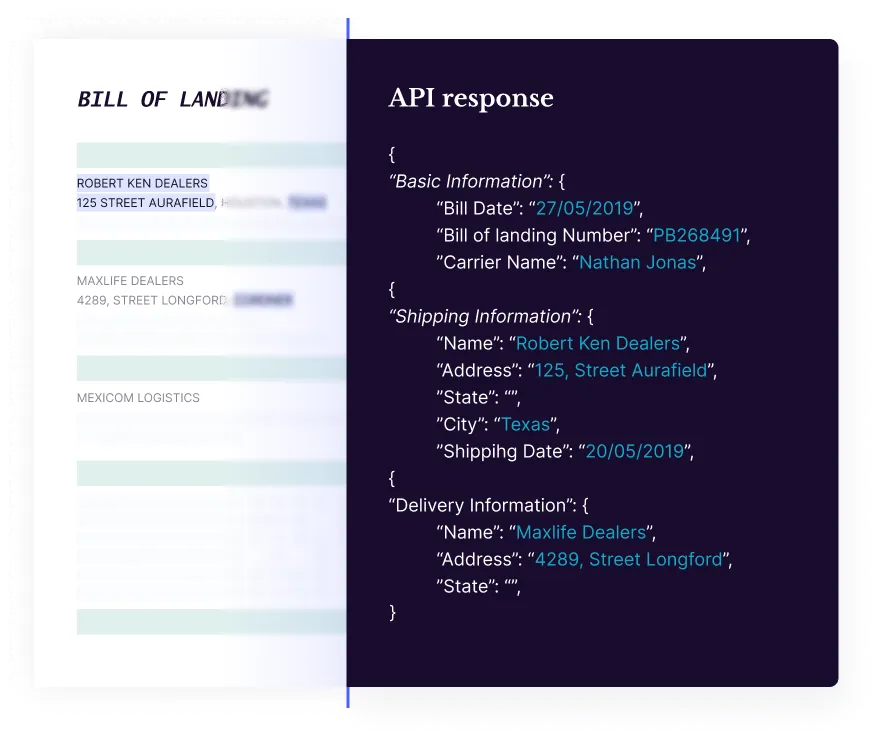
Task: Select the Name value Robert Ken Dealers
Action: coord(595,343)
